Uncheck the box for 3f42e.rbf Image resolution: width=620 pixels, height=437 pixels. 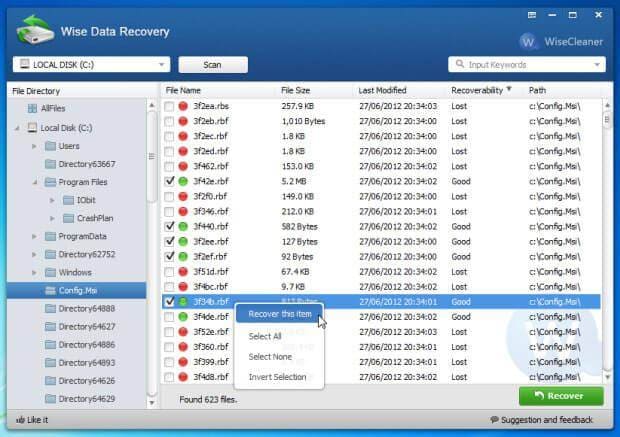(169, 181)
